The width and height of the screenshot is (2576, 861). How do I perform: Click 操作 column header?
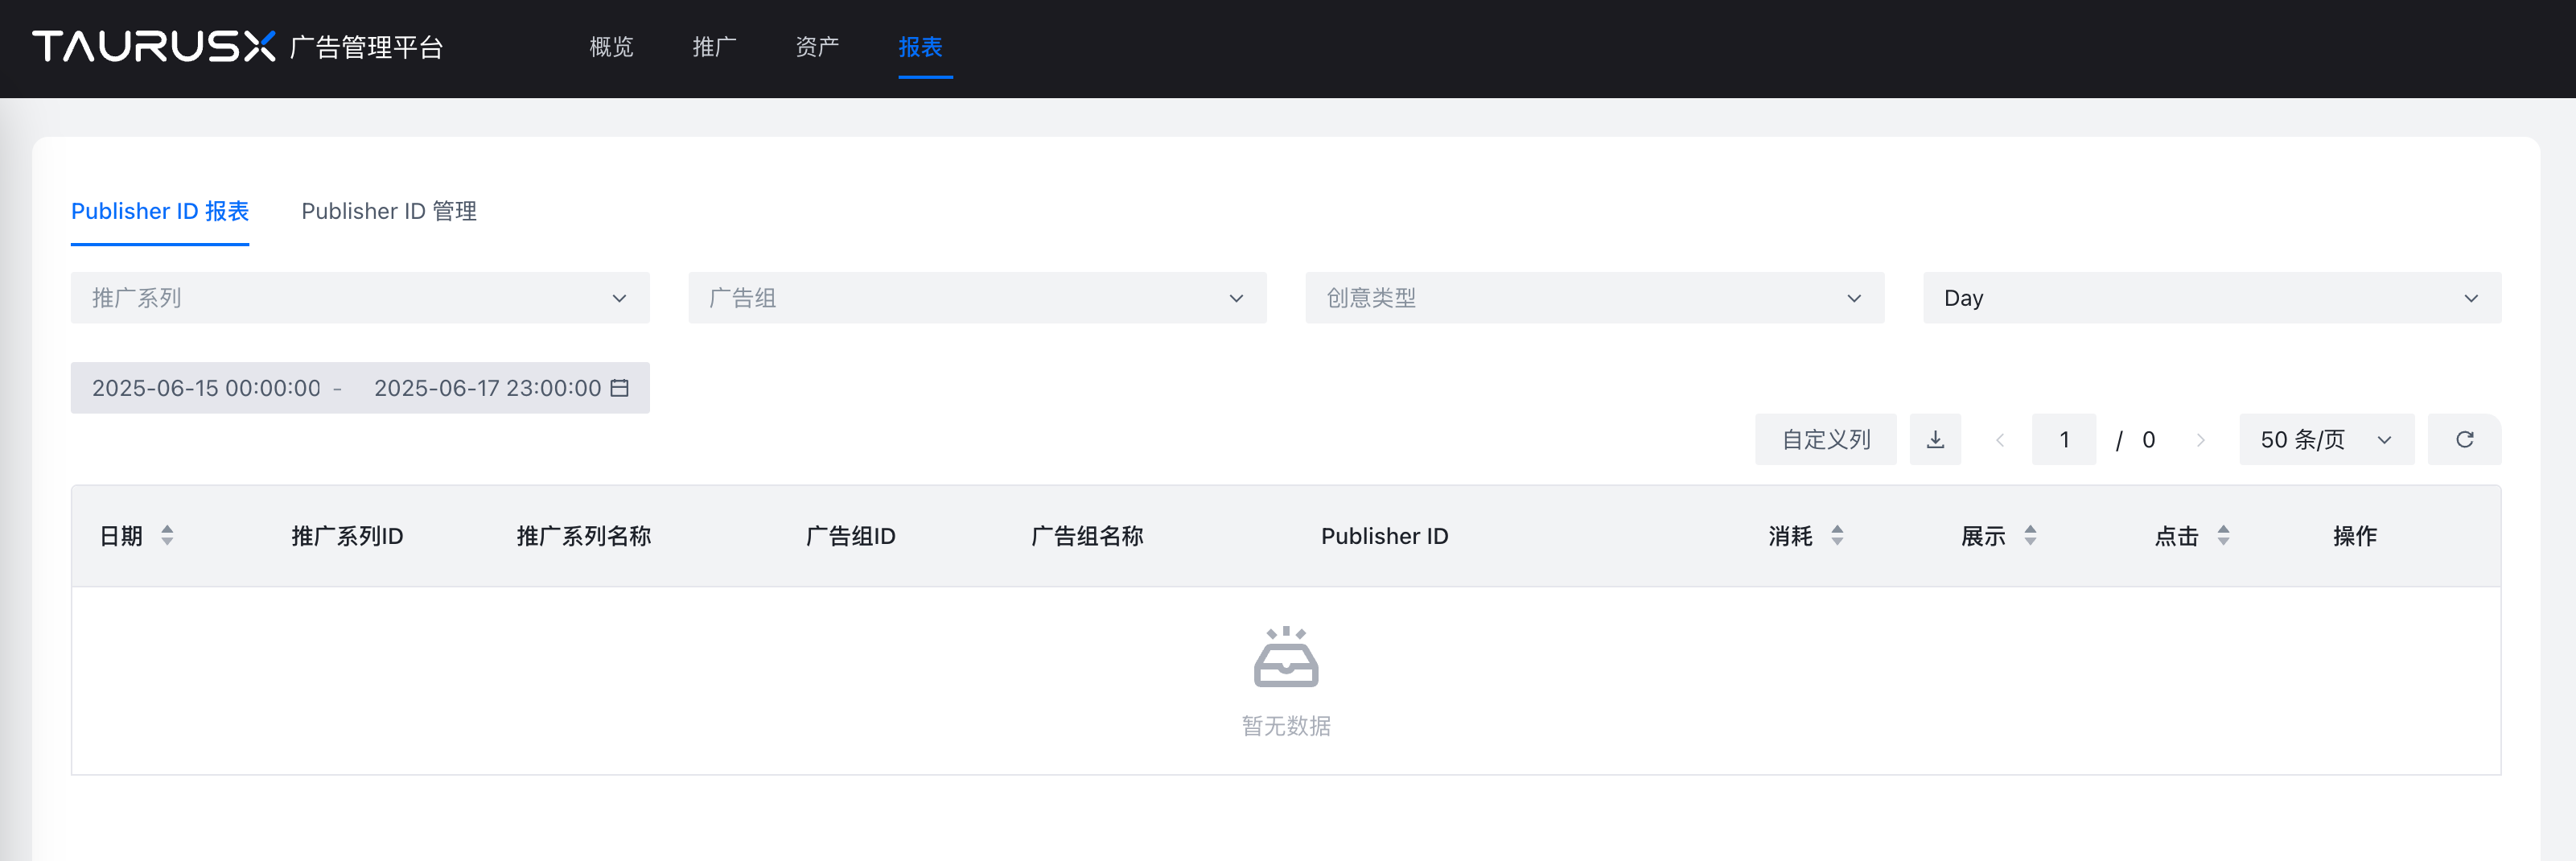point(2355,536)
